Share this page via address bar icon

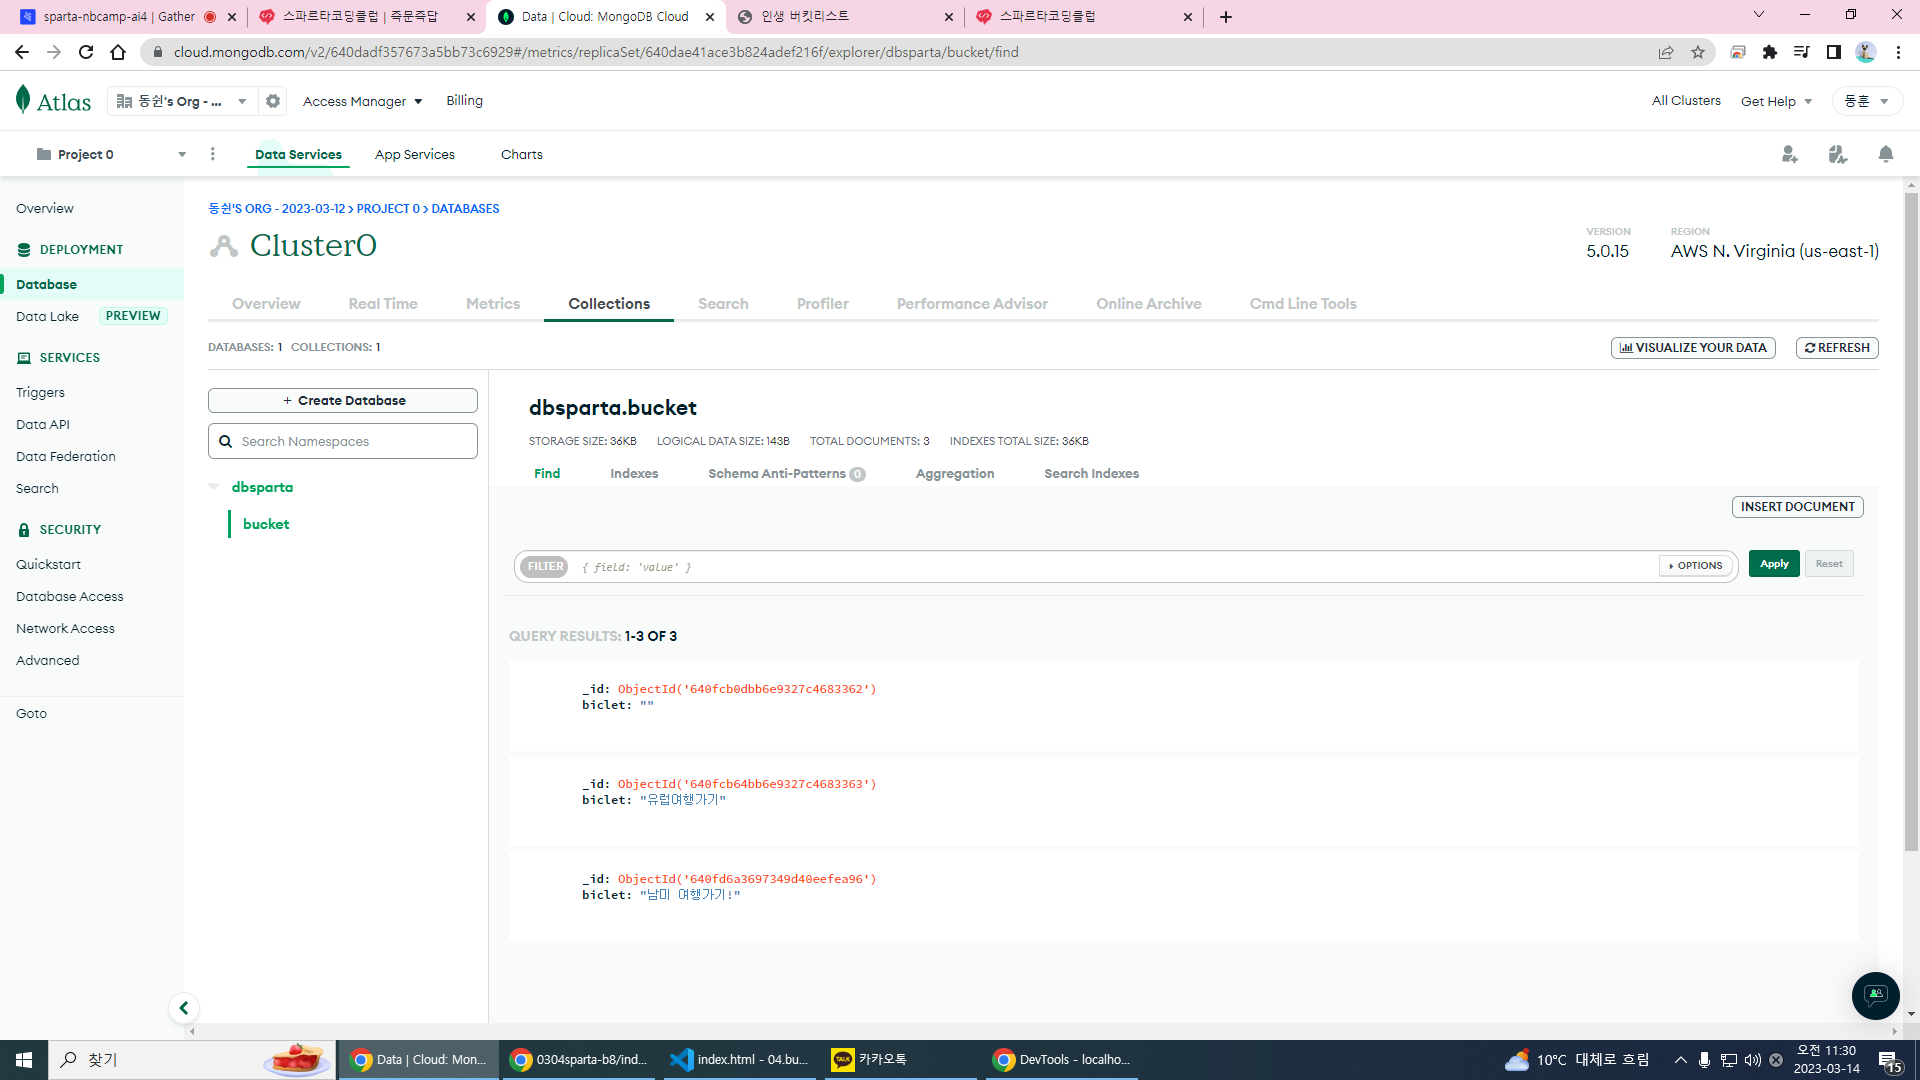tap(1666, 52)
